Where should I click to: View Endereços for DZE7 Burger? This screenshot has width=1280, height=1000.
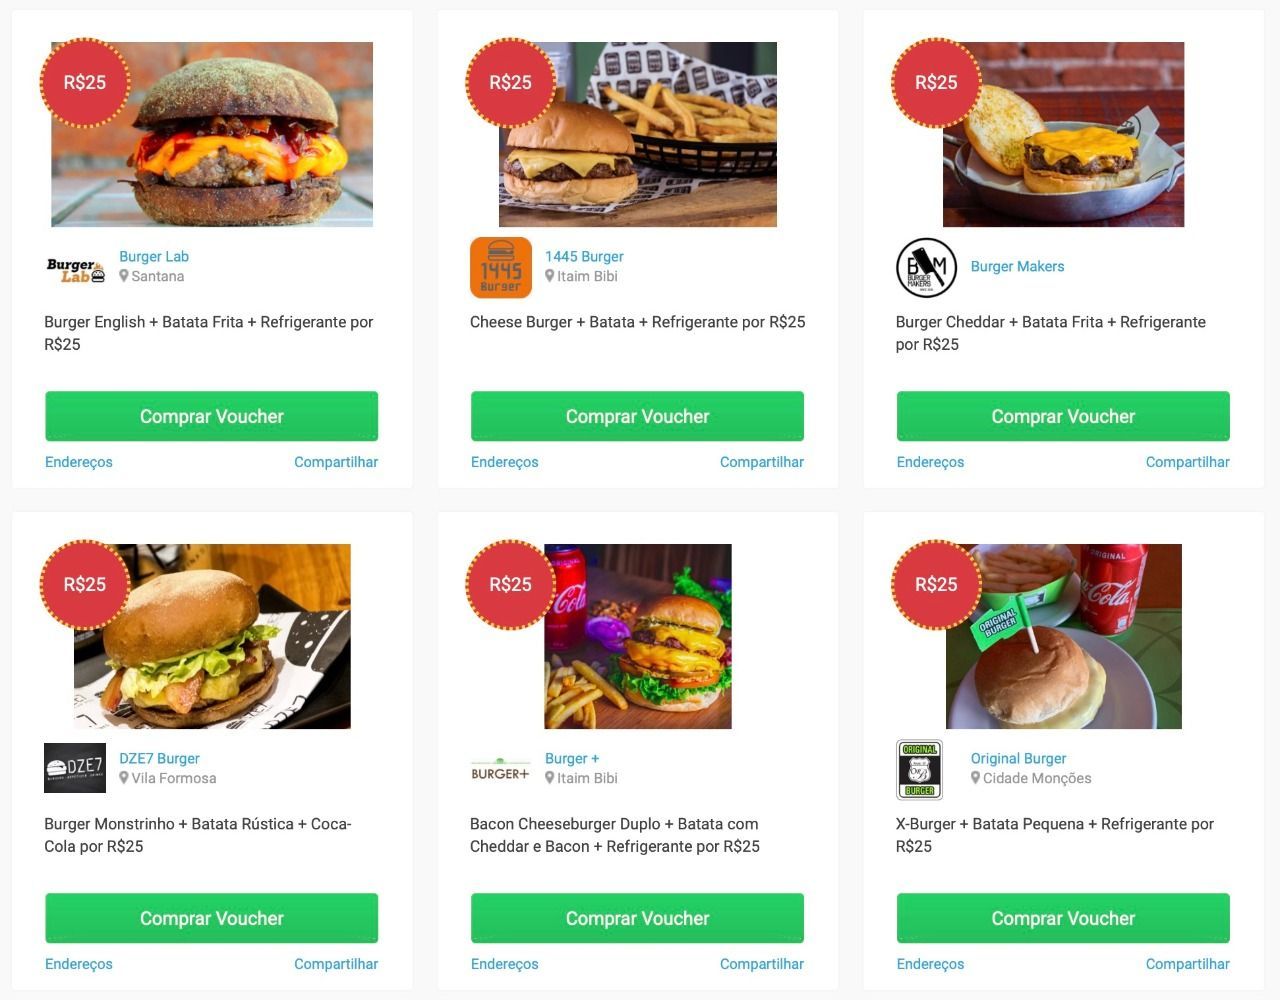(78, 964)
